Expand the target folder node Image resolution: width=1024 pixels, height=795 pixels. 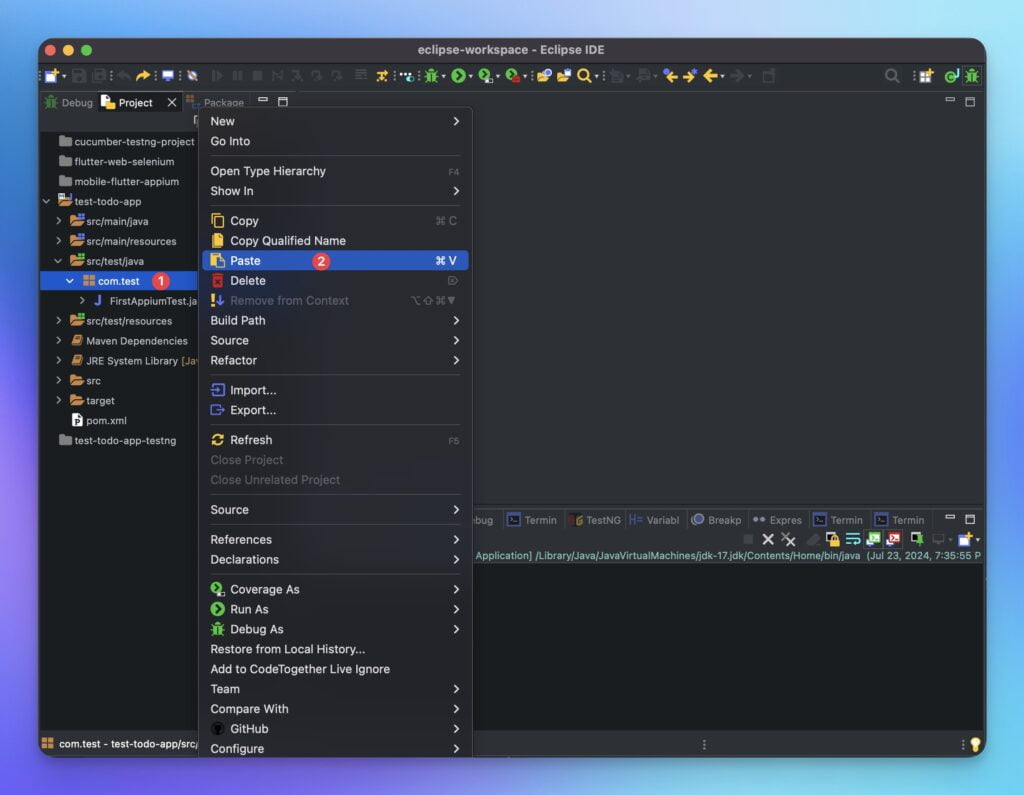point(59,400)
